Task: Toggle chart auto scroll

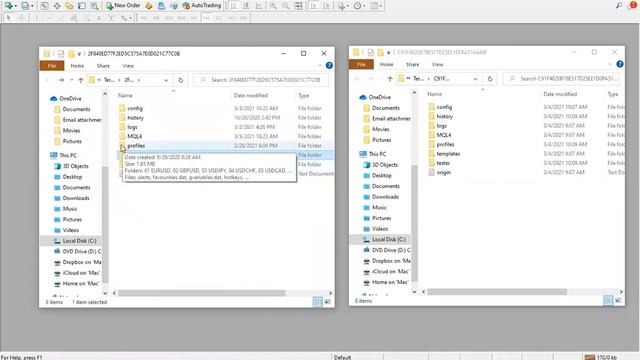Action: tap(313, 6)
